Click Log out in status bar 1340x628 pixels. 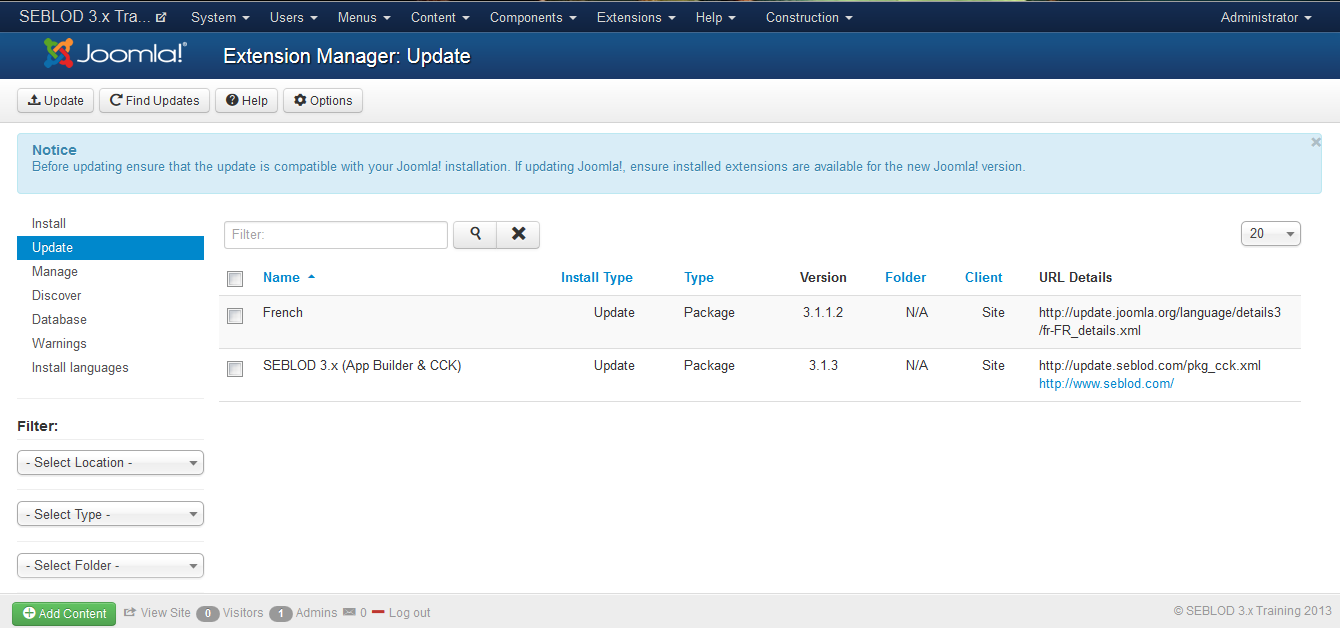(402, 613)
